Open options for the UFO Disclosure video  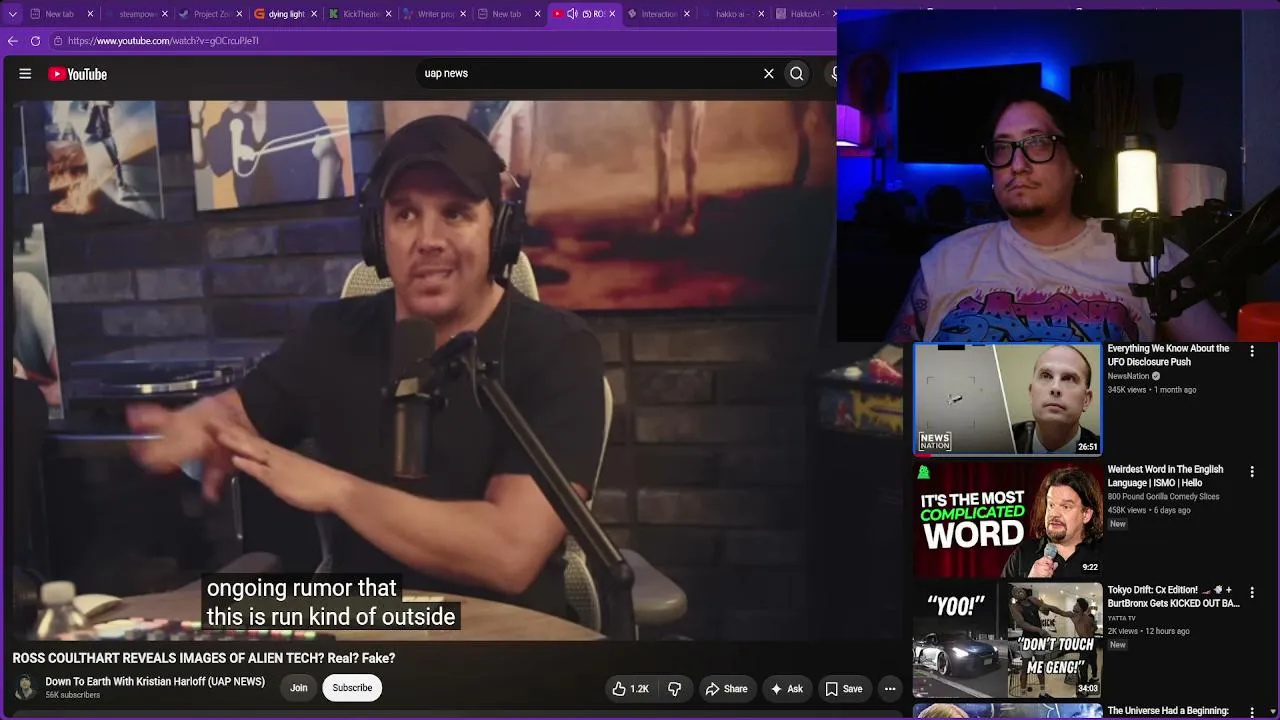[x=1251, y=351]
